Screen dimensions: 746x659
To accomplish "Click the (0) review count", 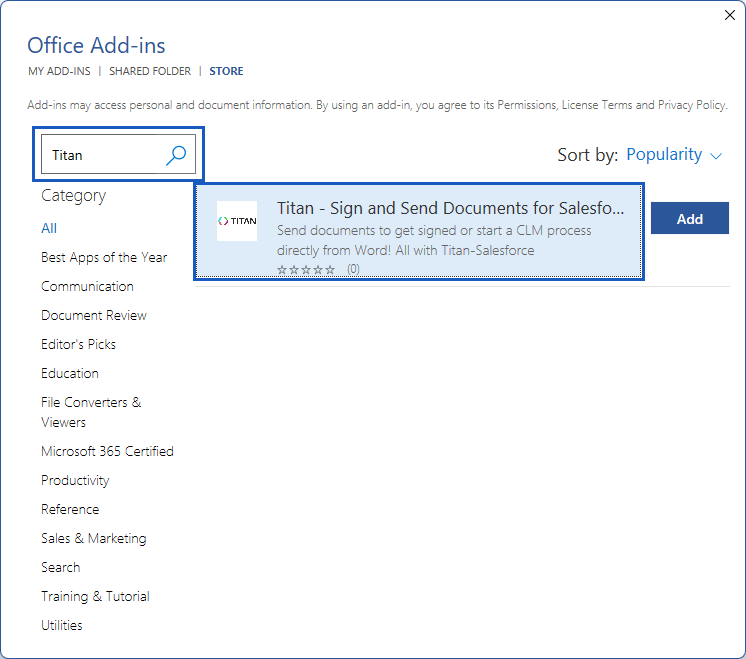I will coord(353,270).
